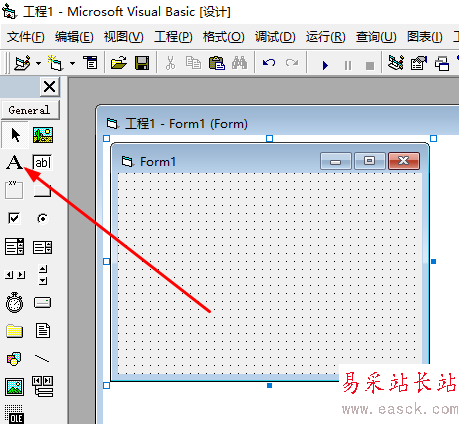
Task: Open the Menu Editor from toolbar
Action: pos(90,63)
